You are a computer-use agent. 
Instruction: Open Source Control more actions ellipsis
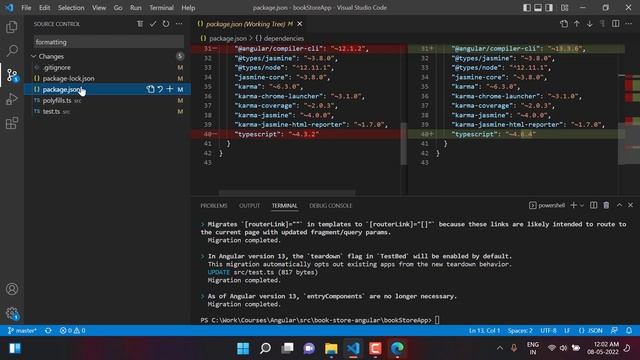point(179,24)
